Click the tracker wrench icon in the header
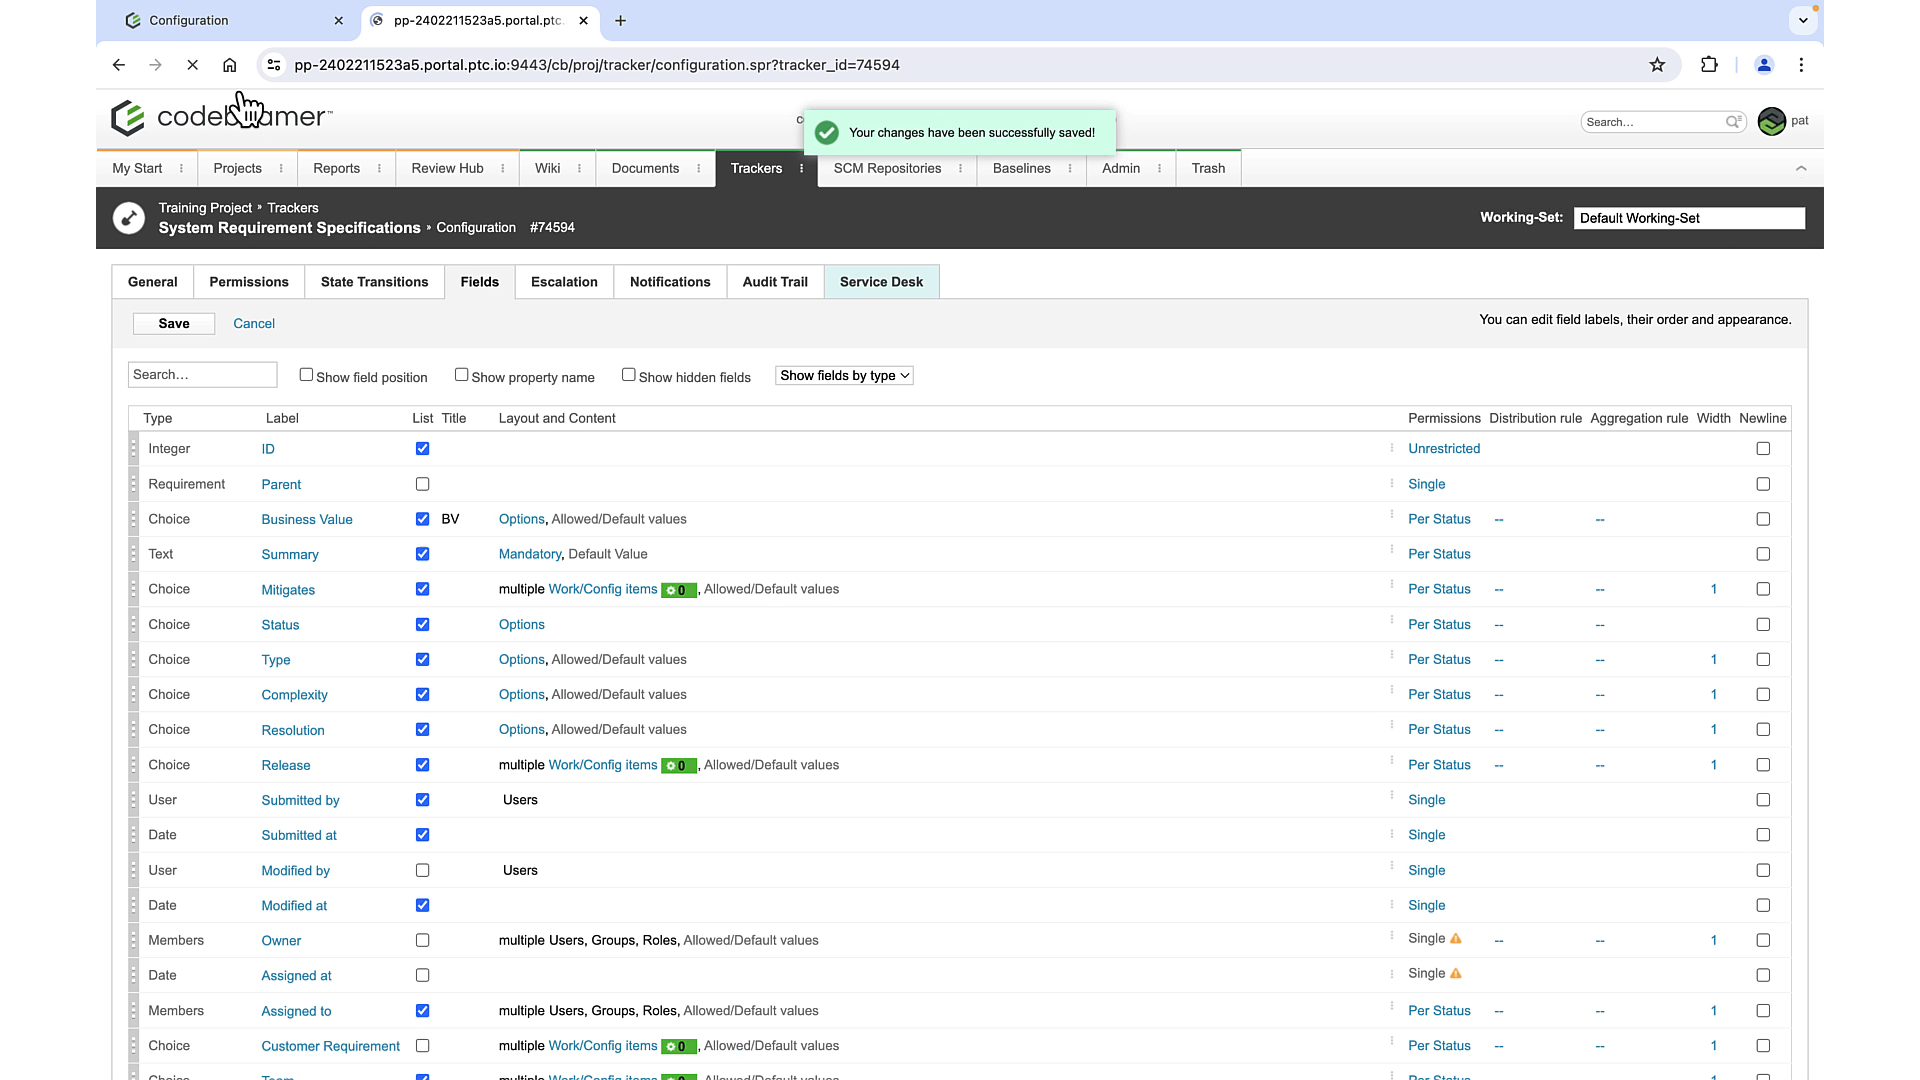This screenshot has height=1080, width=1920. coord(128,218)
